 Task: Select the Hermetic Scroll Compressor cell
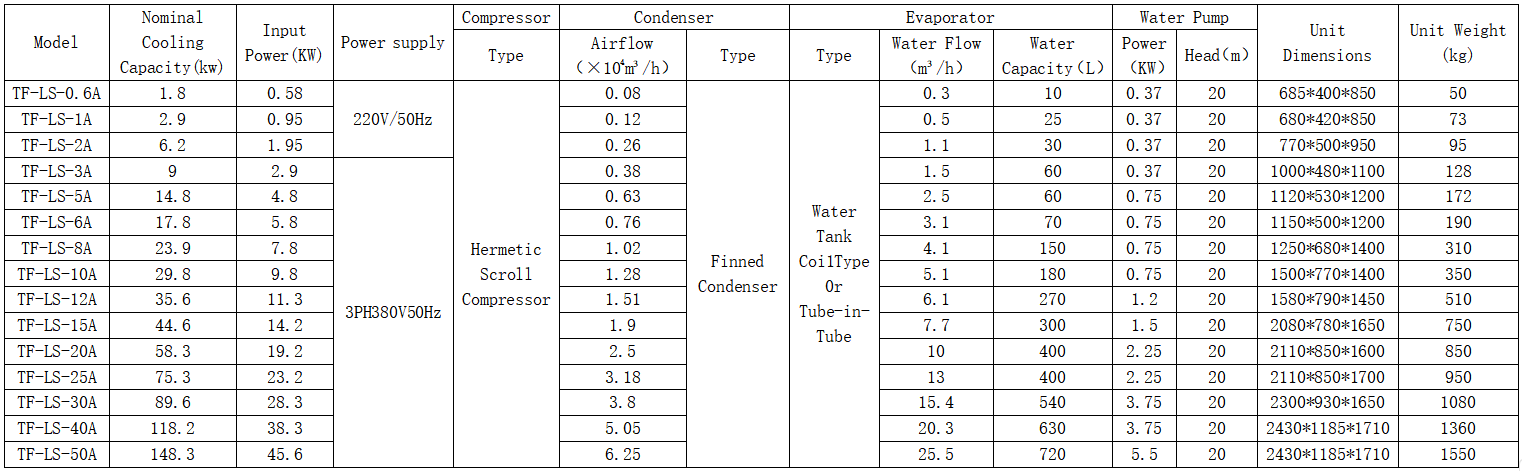point(506,274)
